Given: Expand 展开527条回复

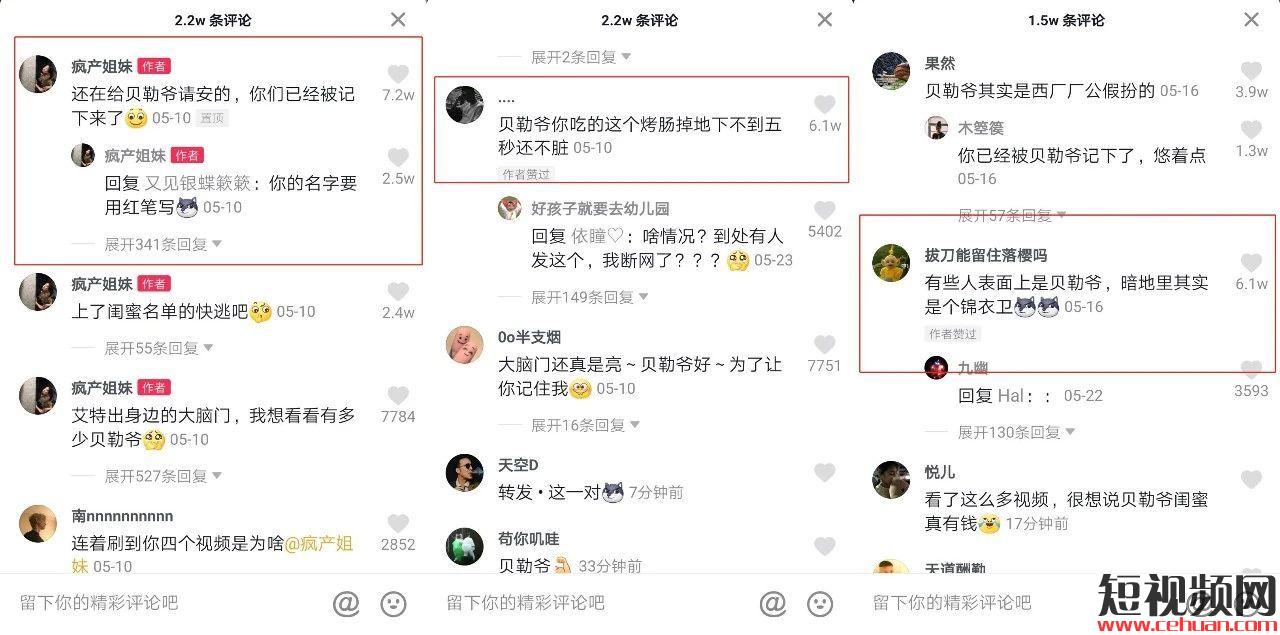Looking at the screenshot, I should 163,476.
